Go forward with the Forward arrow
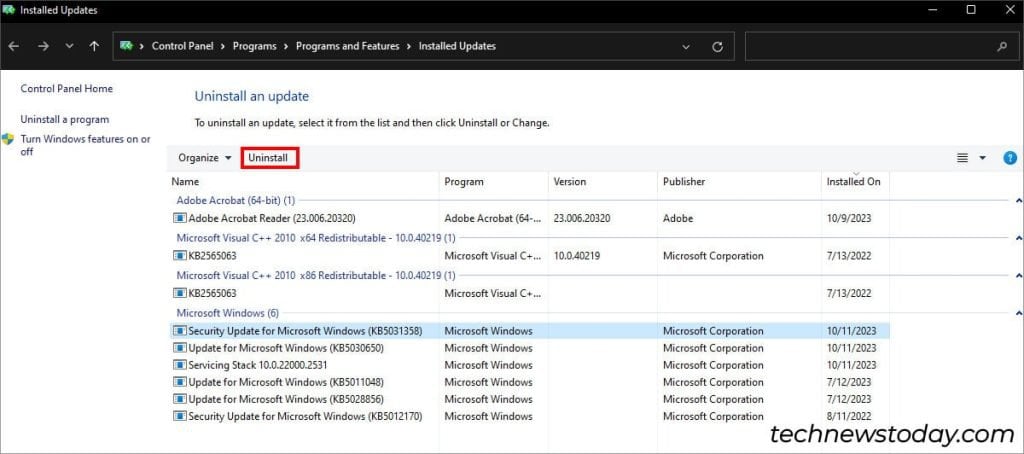1024x454 pixels. 43,46
